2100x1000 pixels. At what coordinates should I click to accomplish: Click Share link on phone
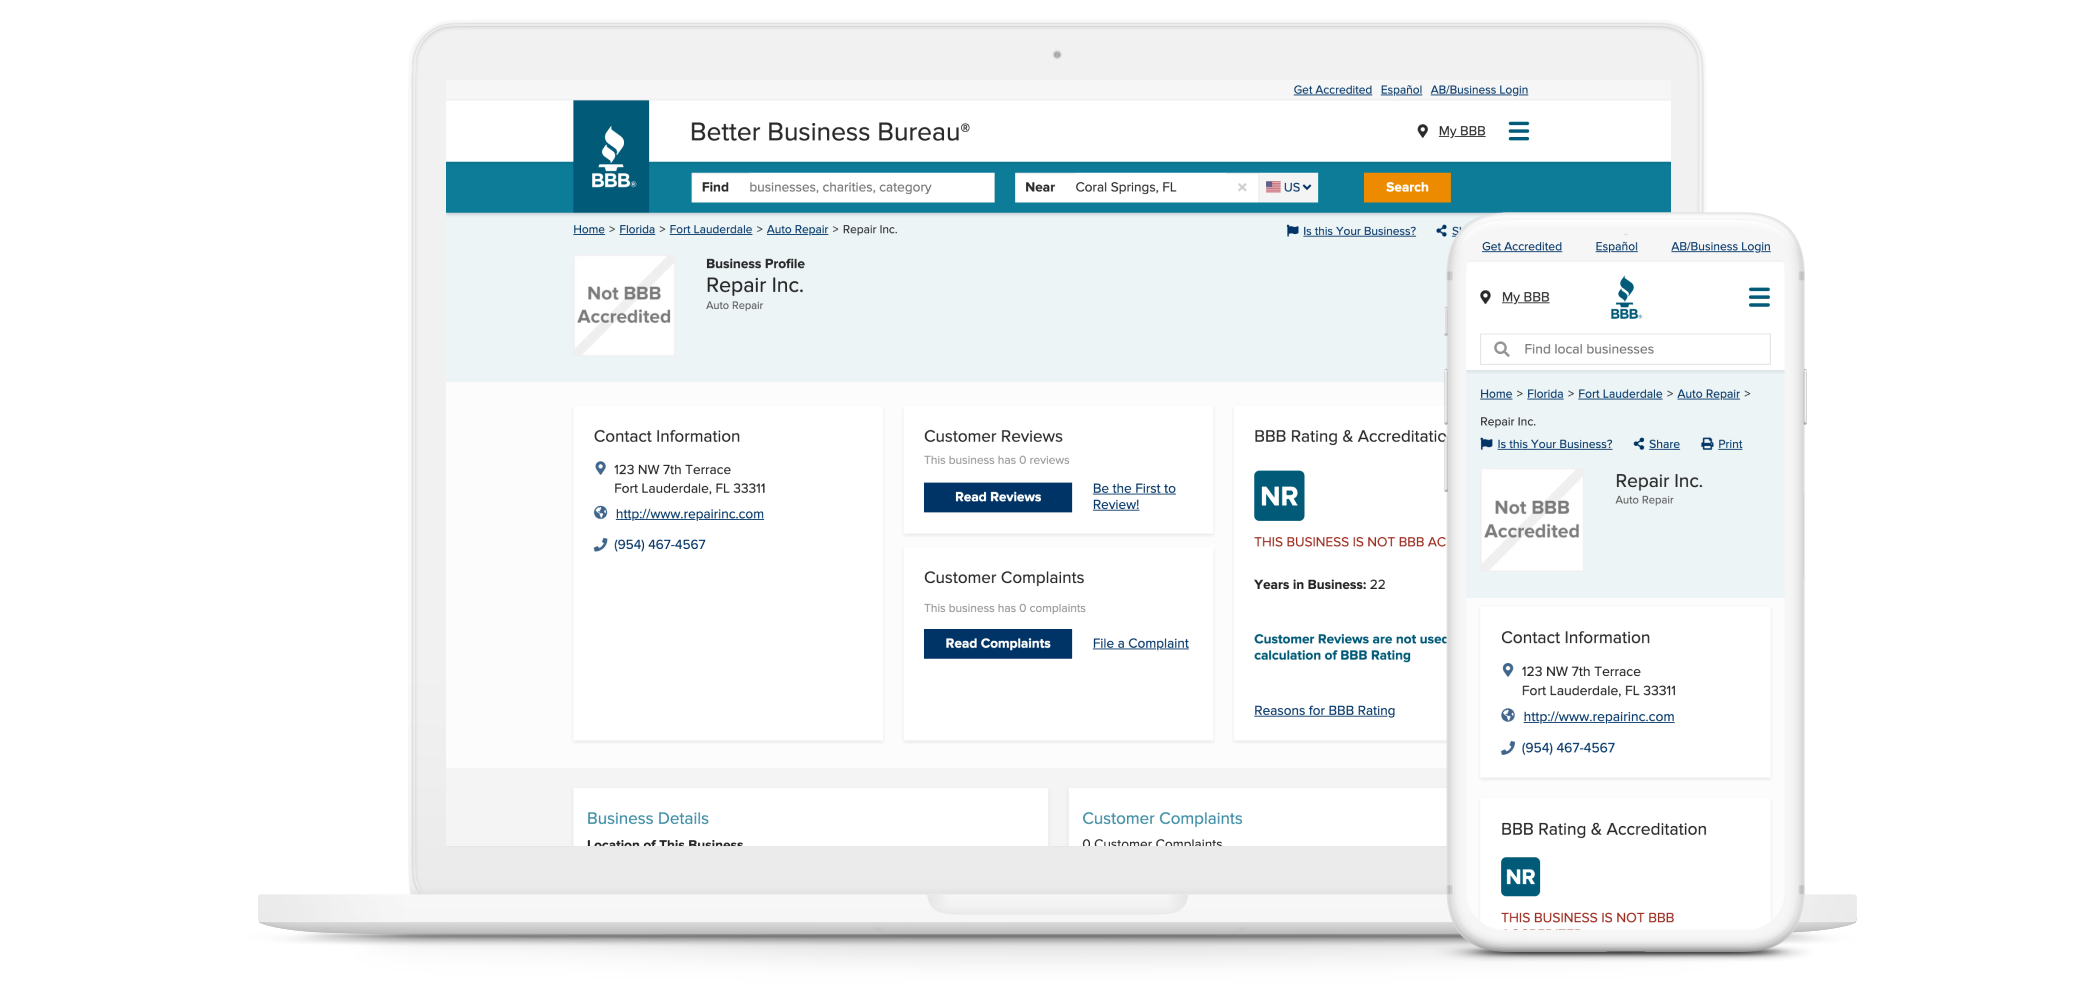(x=1664, y=444)
